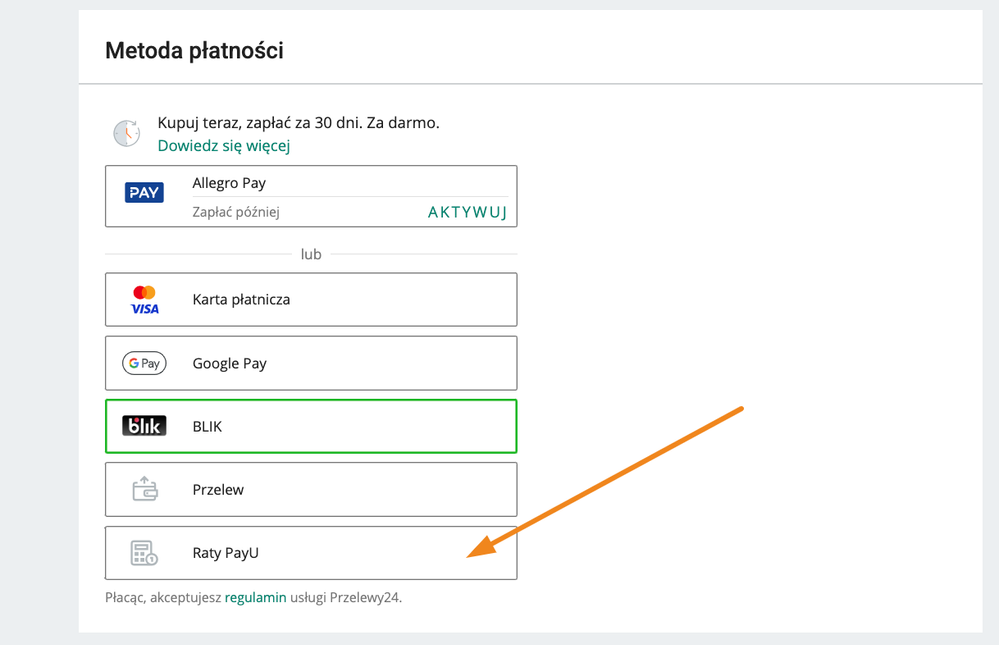This screenshot has height=645, width=999.
Task: Click the Raty PayU calculator icon
Action: 145,553
